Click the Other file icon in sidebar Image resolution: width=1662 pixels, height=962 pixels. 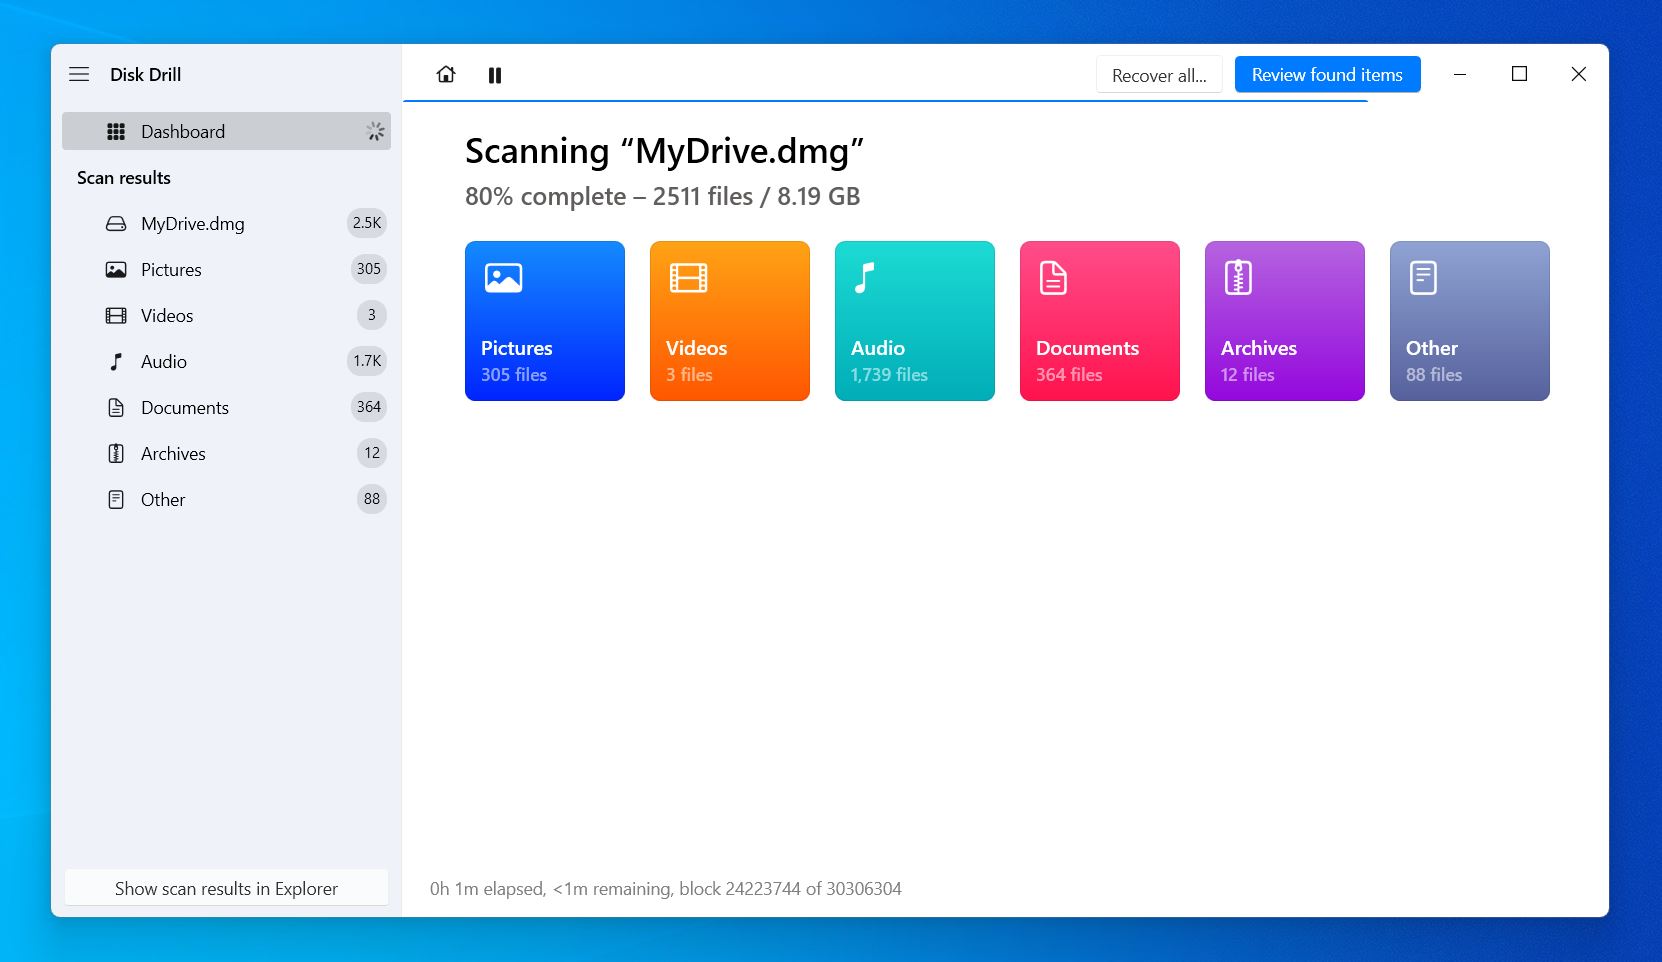116,500
